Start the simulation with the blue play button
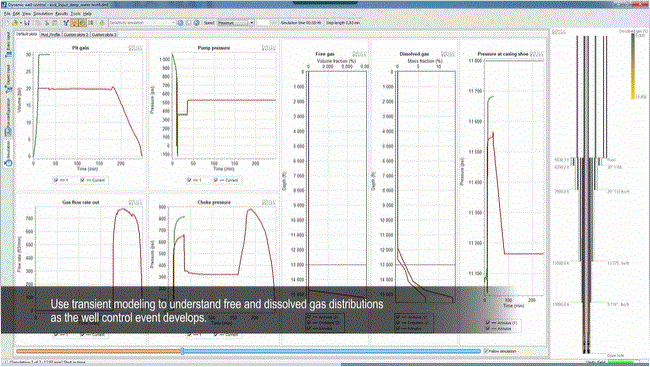650x367 pixels. [180, 23]
